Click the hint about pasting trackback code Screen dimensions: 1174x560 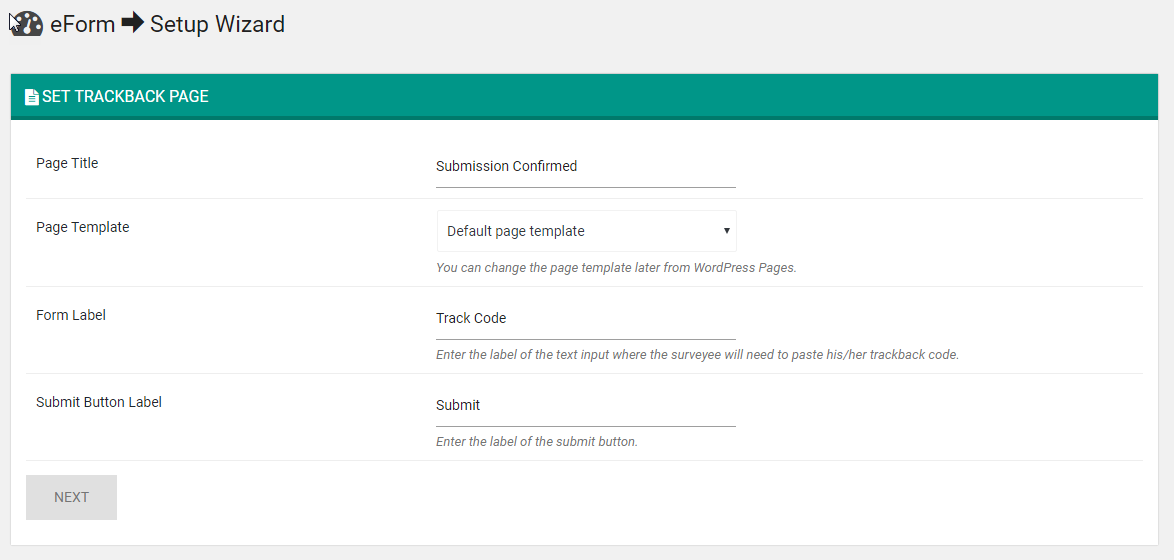697,355
